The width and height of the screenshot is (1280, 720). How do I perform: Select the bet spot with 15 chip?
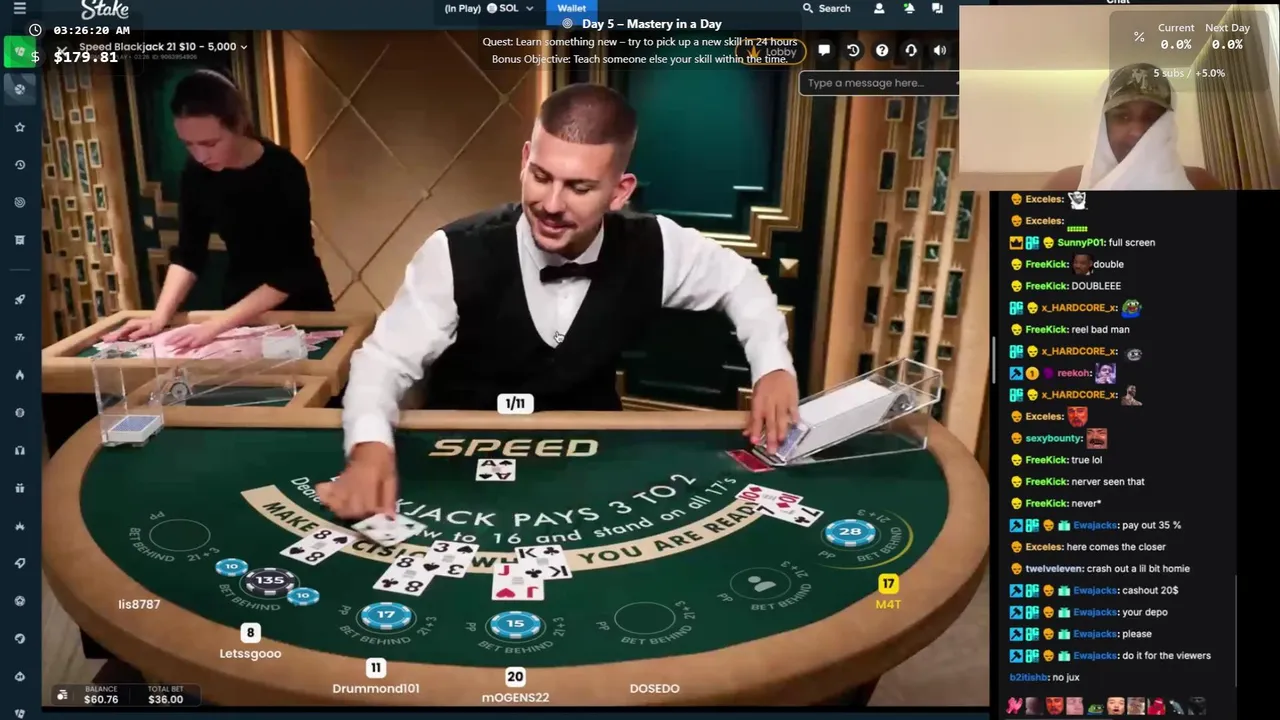[514, 624]
